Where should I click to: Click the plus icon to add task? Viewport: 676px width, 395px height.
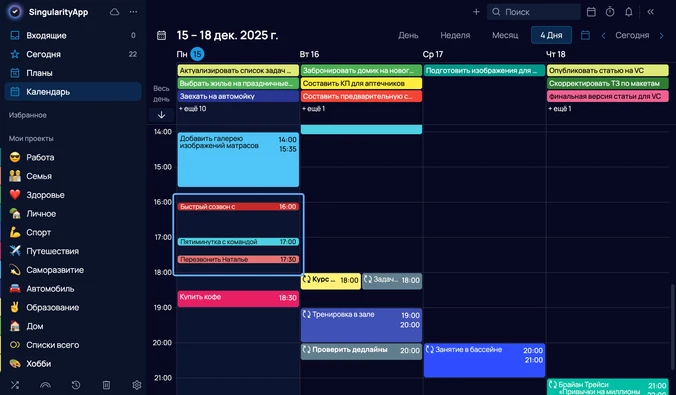[x=476, y=12]
